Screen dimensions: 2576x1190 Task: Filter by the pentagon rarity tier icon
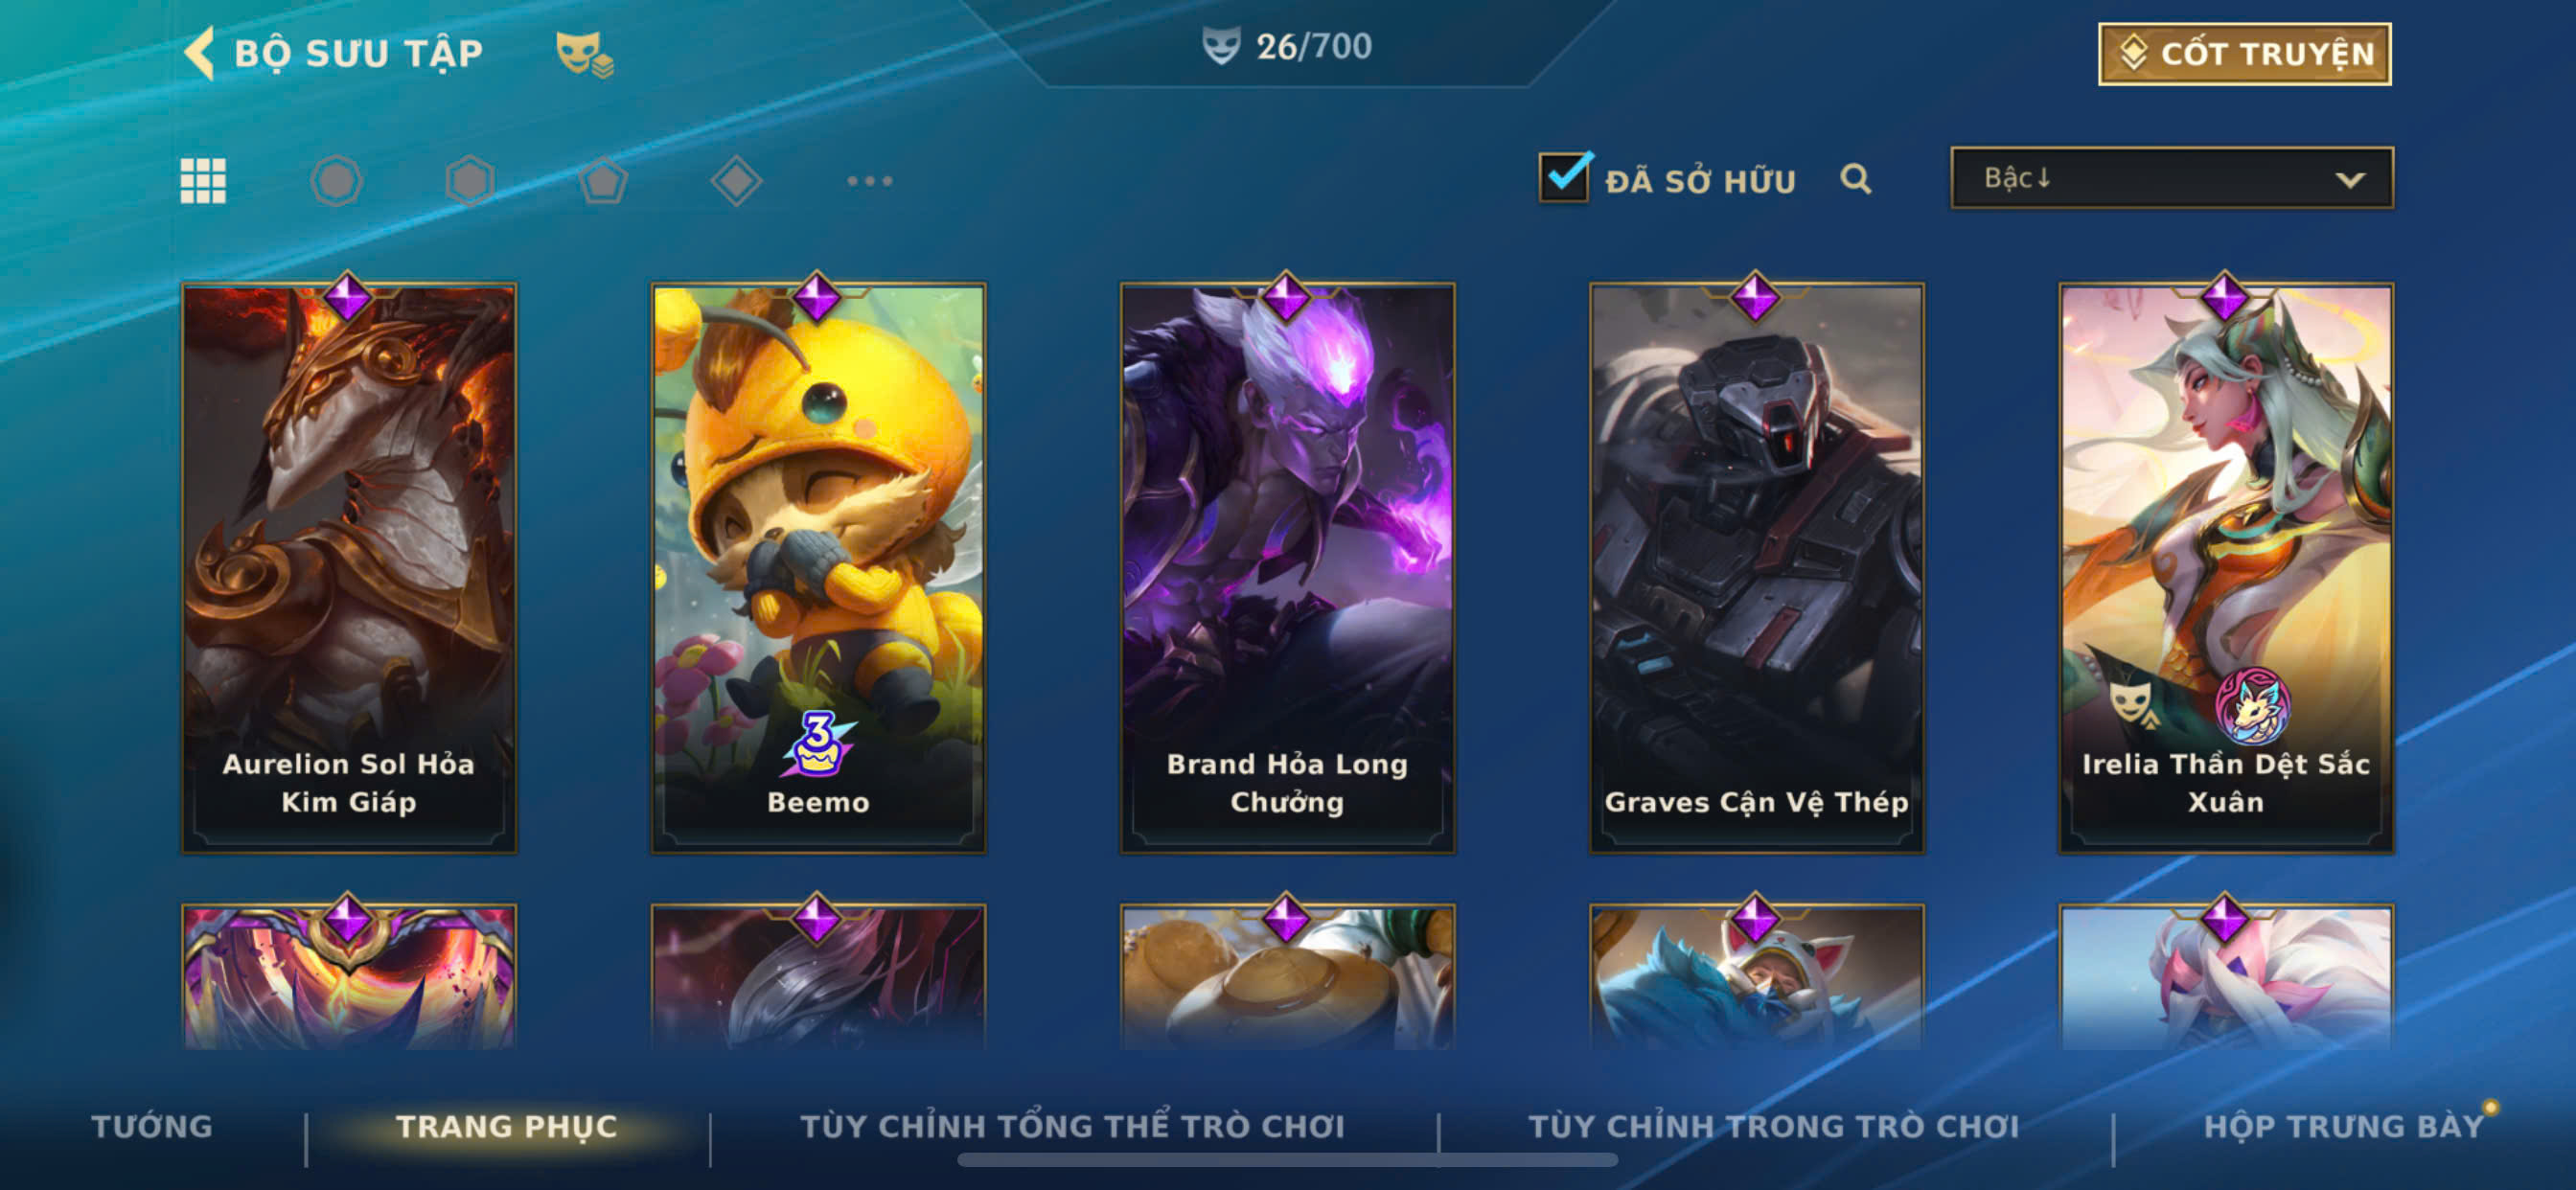click(603, 181)
